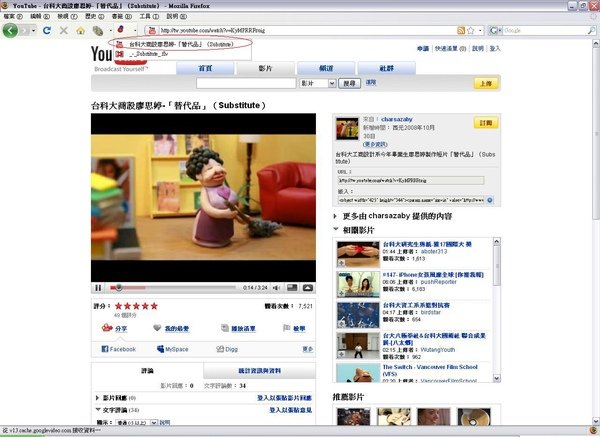Switch to the YouTube 影片 tab
Image resolution: width=600 pixels, height=437 pixels.
click(266, 68)
